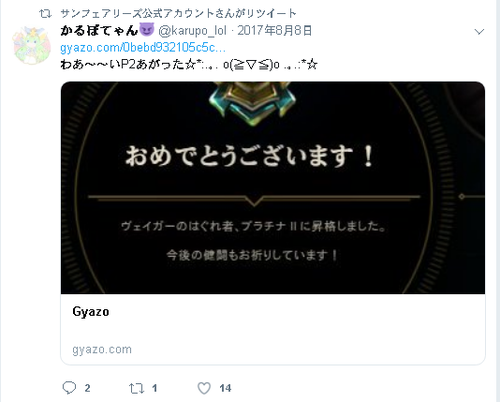Open the おめでとうございます preview image
Viewport: 500px width, 402px height.
point(273,188)
